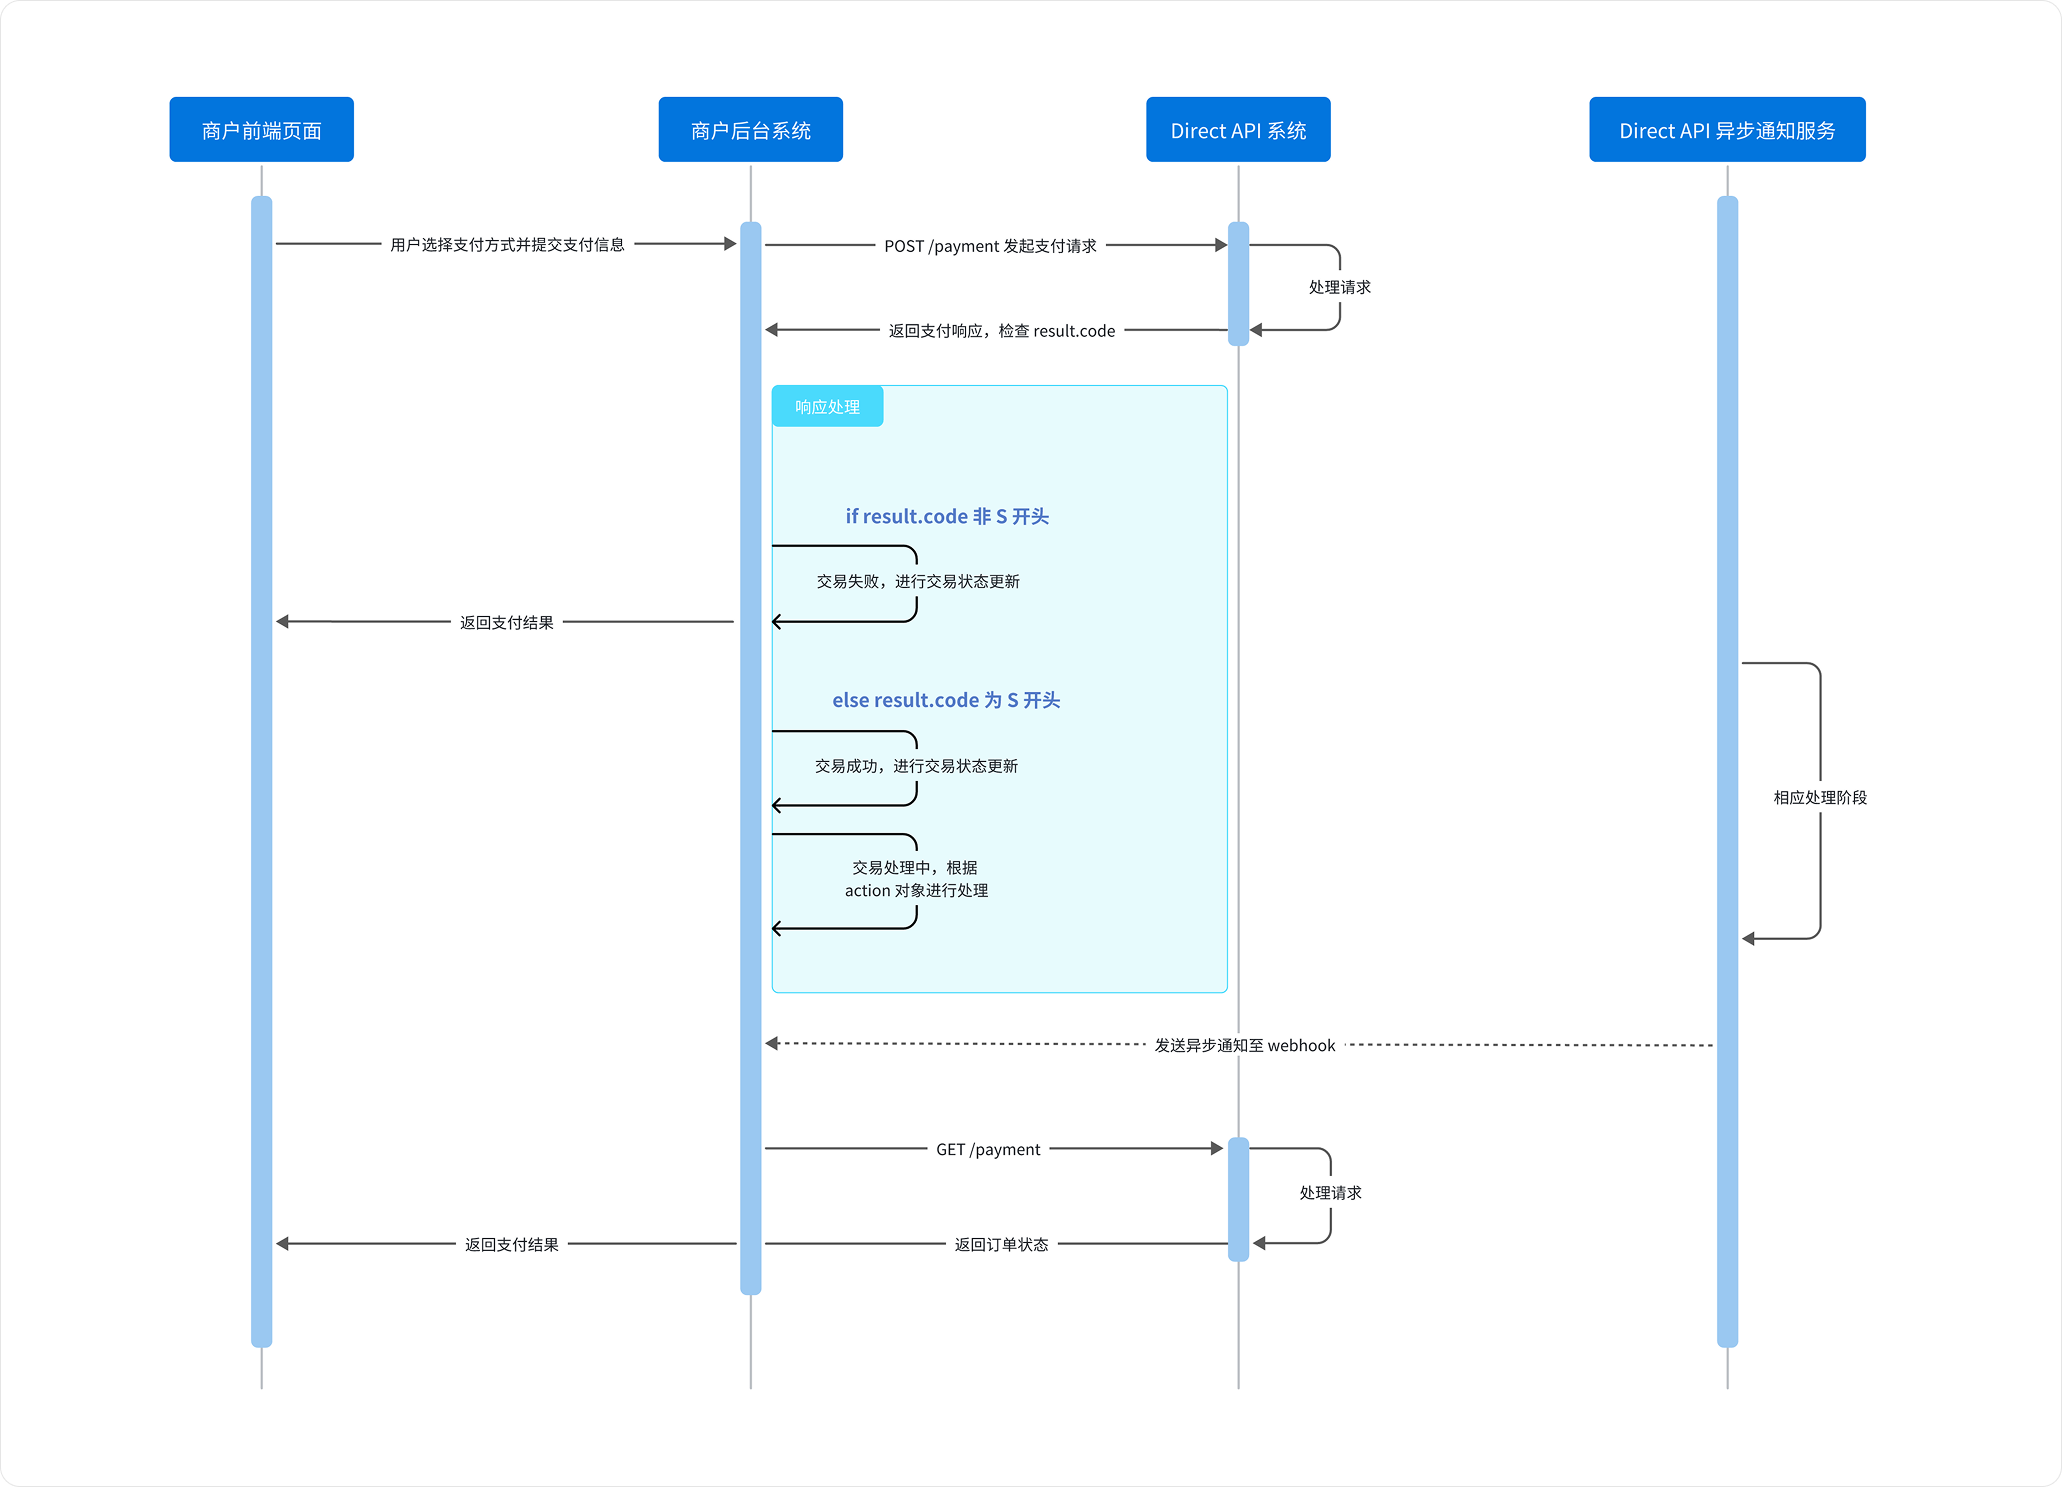Click the '返回支付响应，检查 result.code' message label

click(1001, 331)
